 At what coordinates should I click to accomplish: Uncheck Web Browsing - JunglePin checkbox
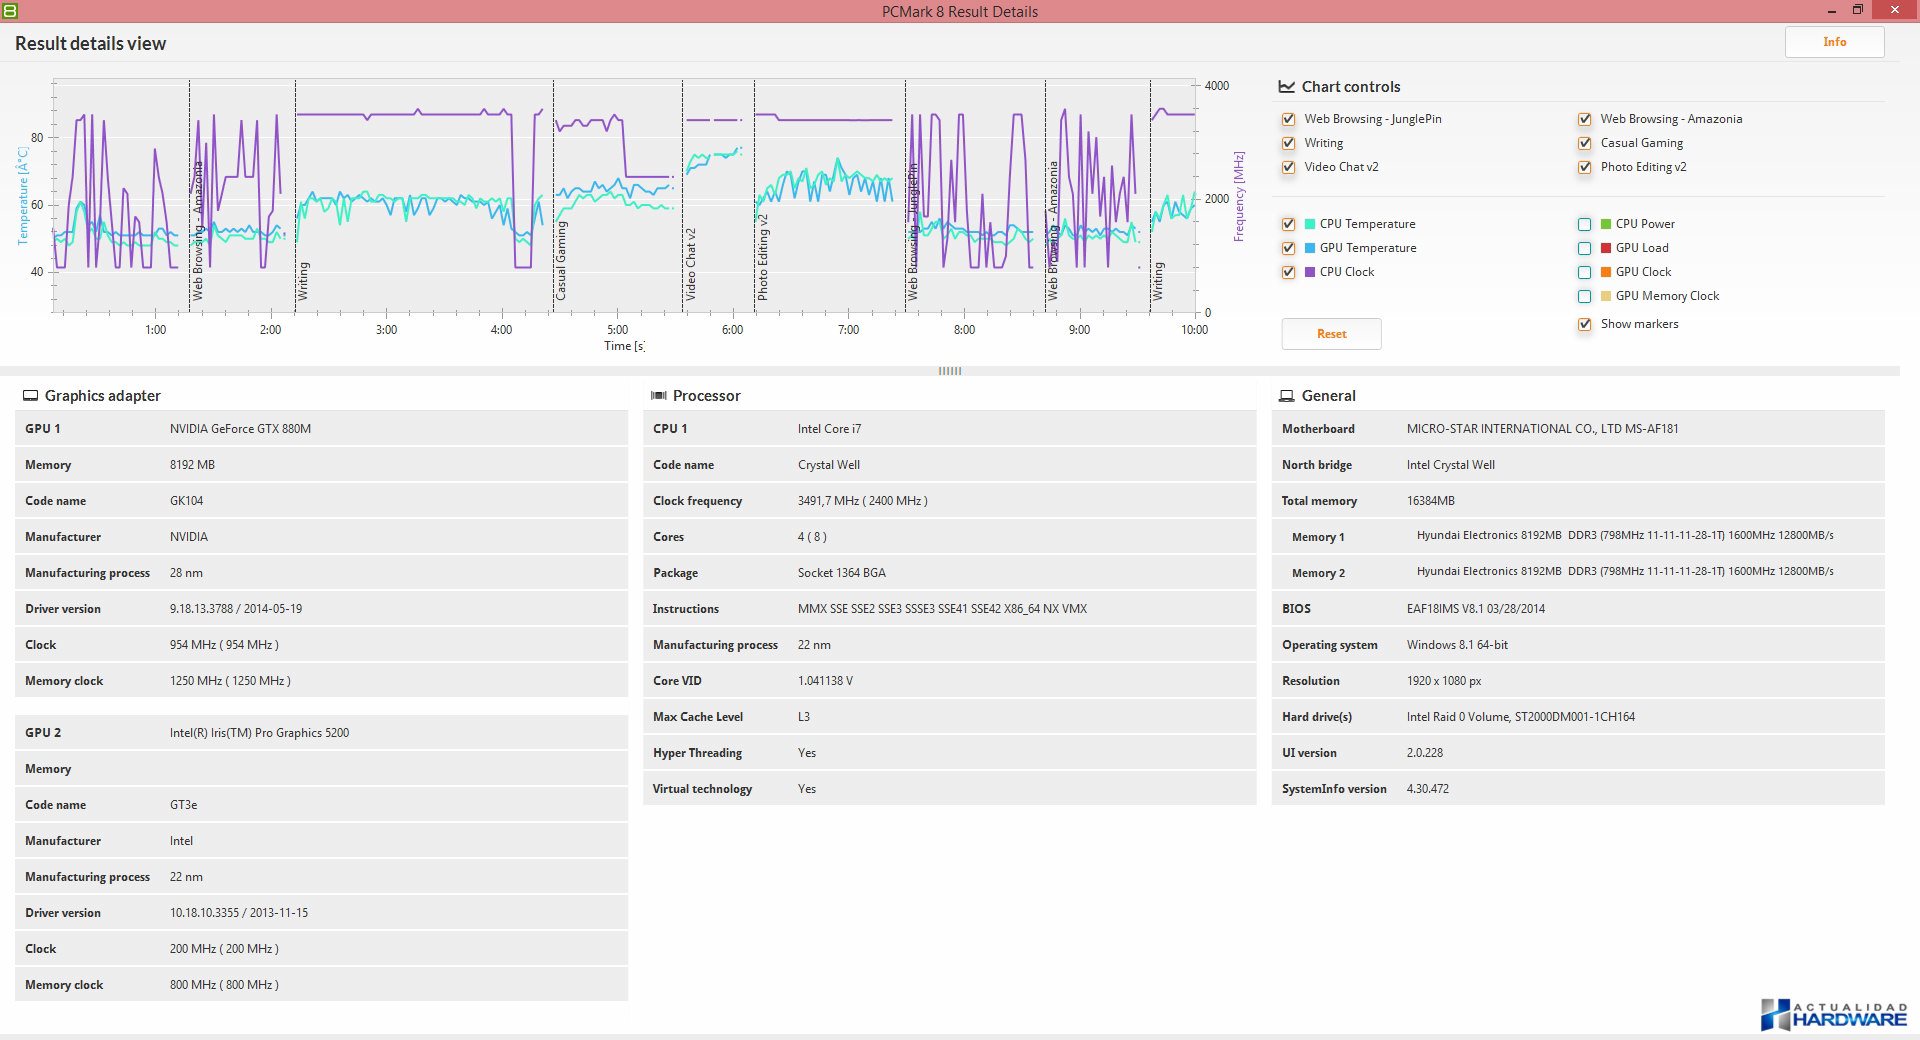[x=1288, y=119]
